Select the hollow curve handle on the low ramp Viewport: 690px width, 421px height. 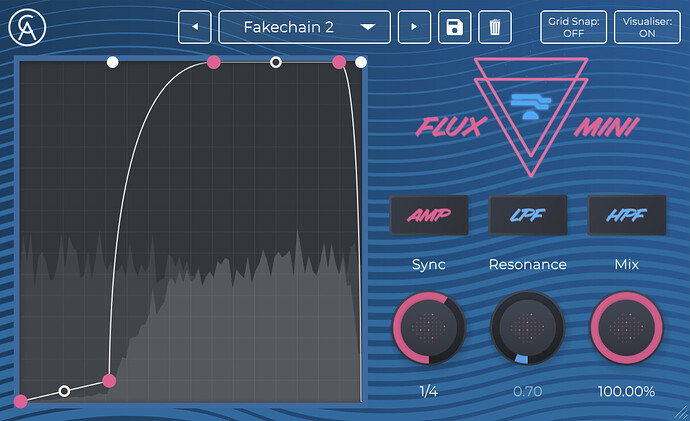tap(64, 391)
